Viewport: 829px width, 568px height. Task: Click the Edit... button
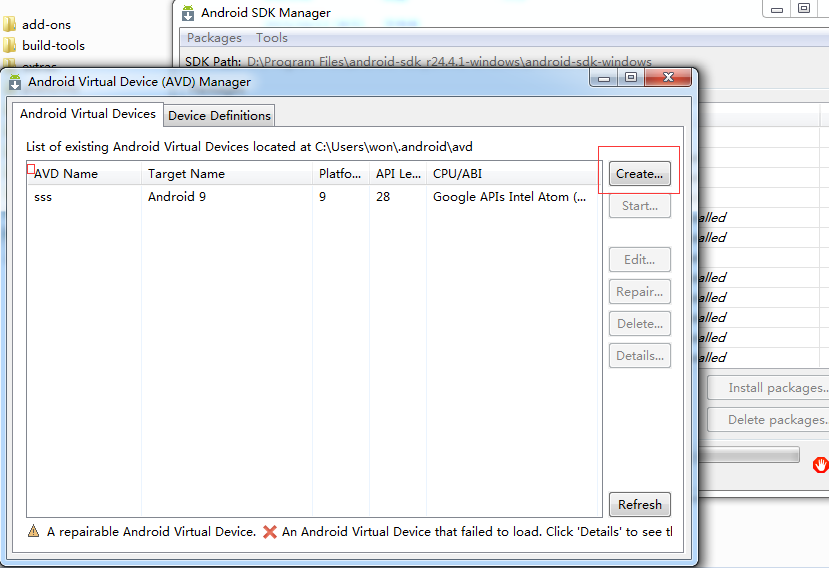click(640, 260)
